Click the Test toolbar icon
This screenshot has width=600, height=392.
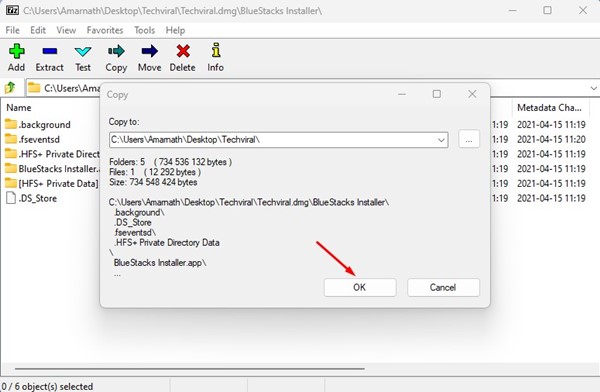click(83, 52)
